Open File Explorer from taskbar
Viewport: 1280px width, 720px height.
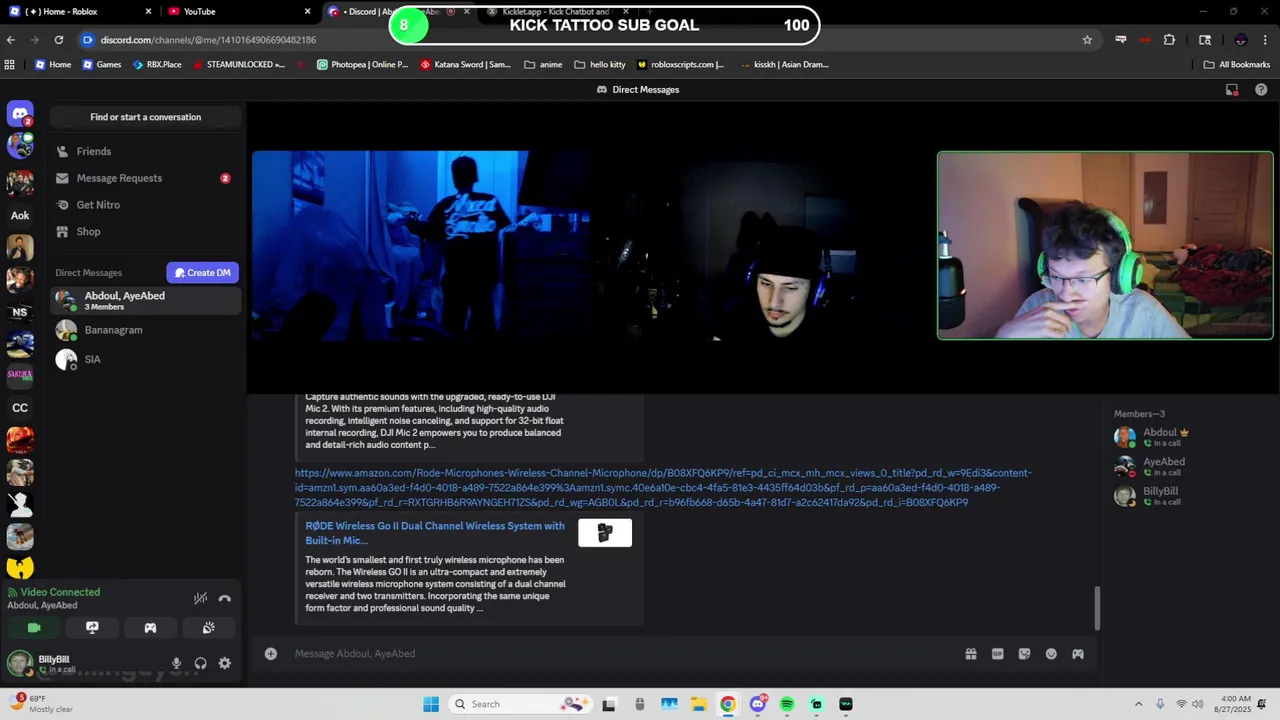[698, 704]
